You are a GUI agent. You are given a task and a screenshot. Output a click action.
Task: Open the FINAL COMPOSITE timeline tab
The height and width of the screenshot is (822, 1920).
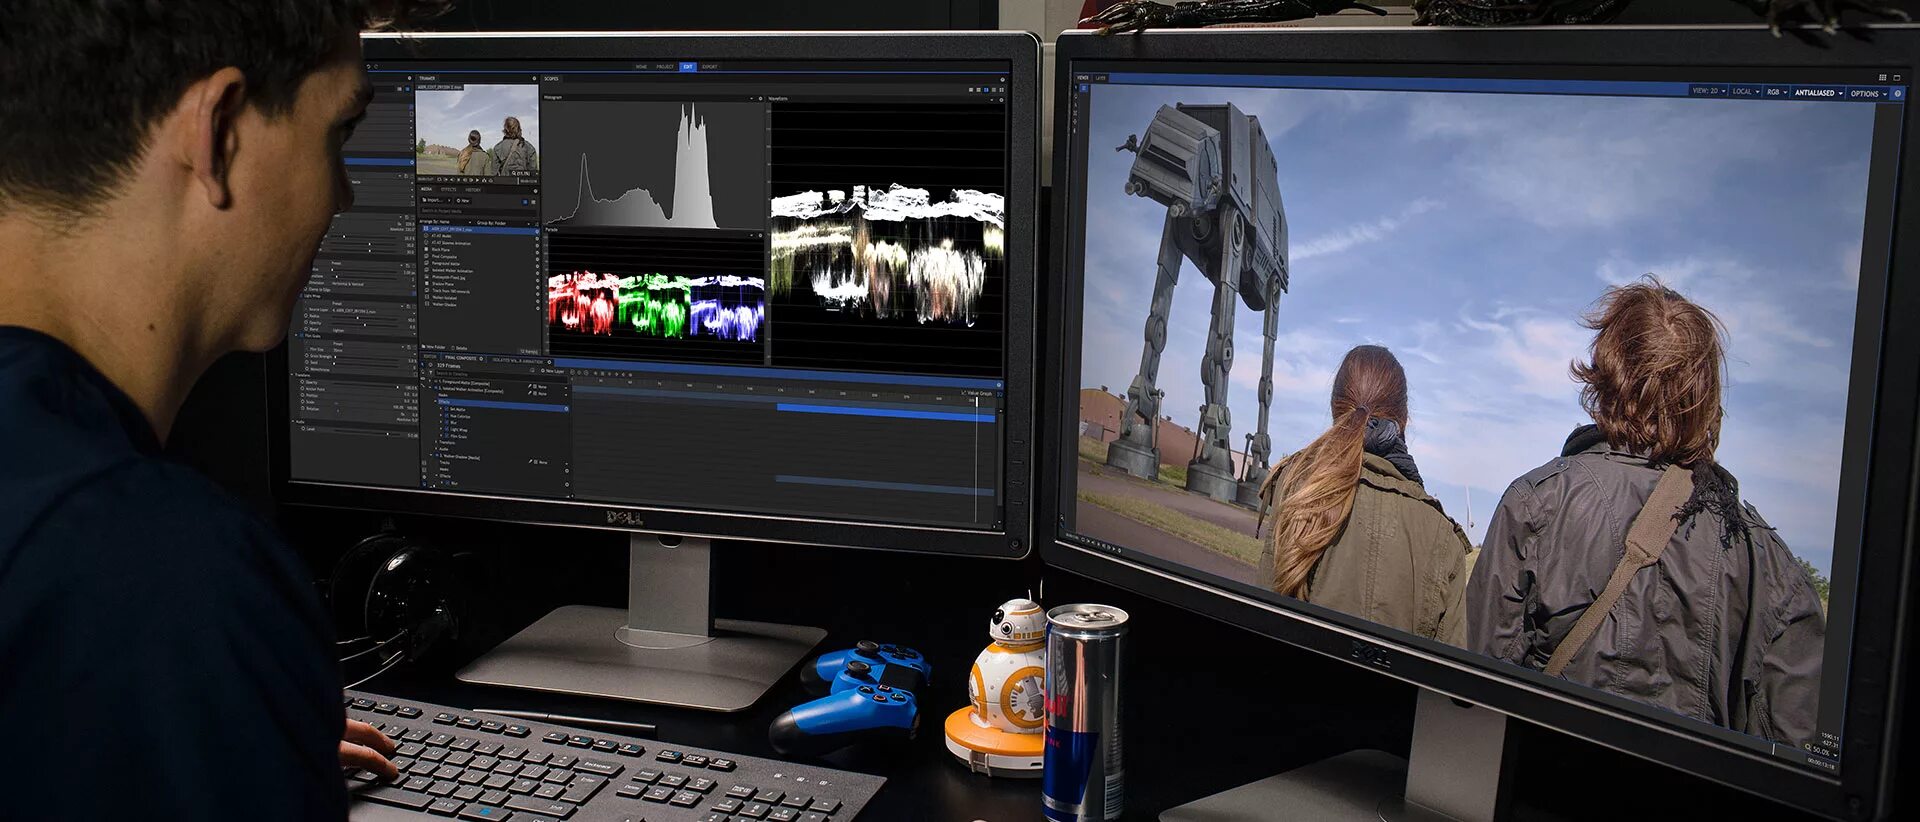point(463,358)
